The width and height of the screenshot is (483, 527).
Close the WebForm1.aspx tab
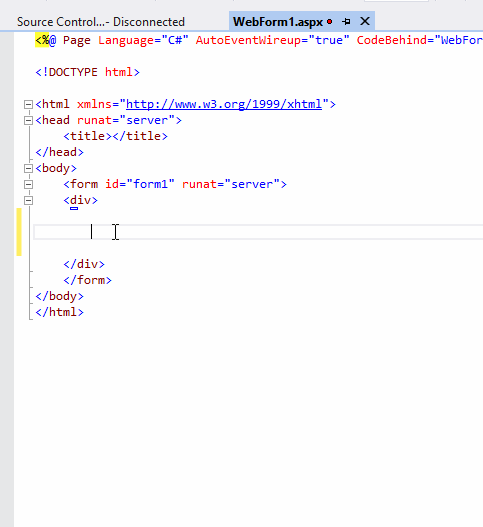click(365, 22)
